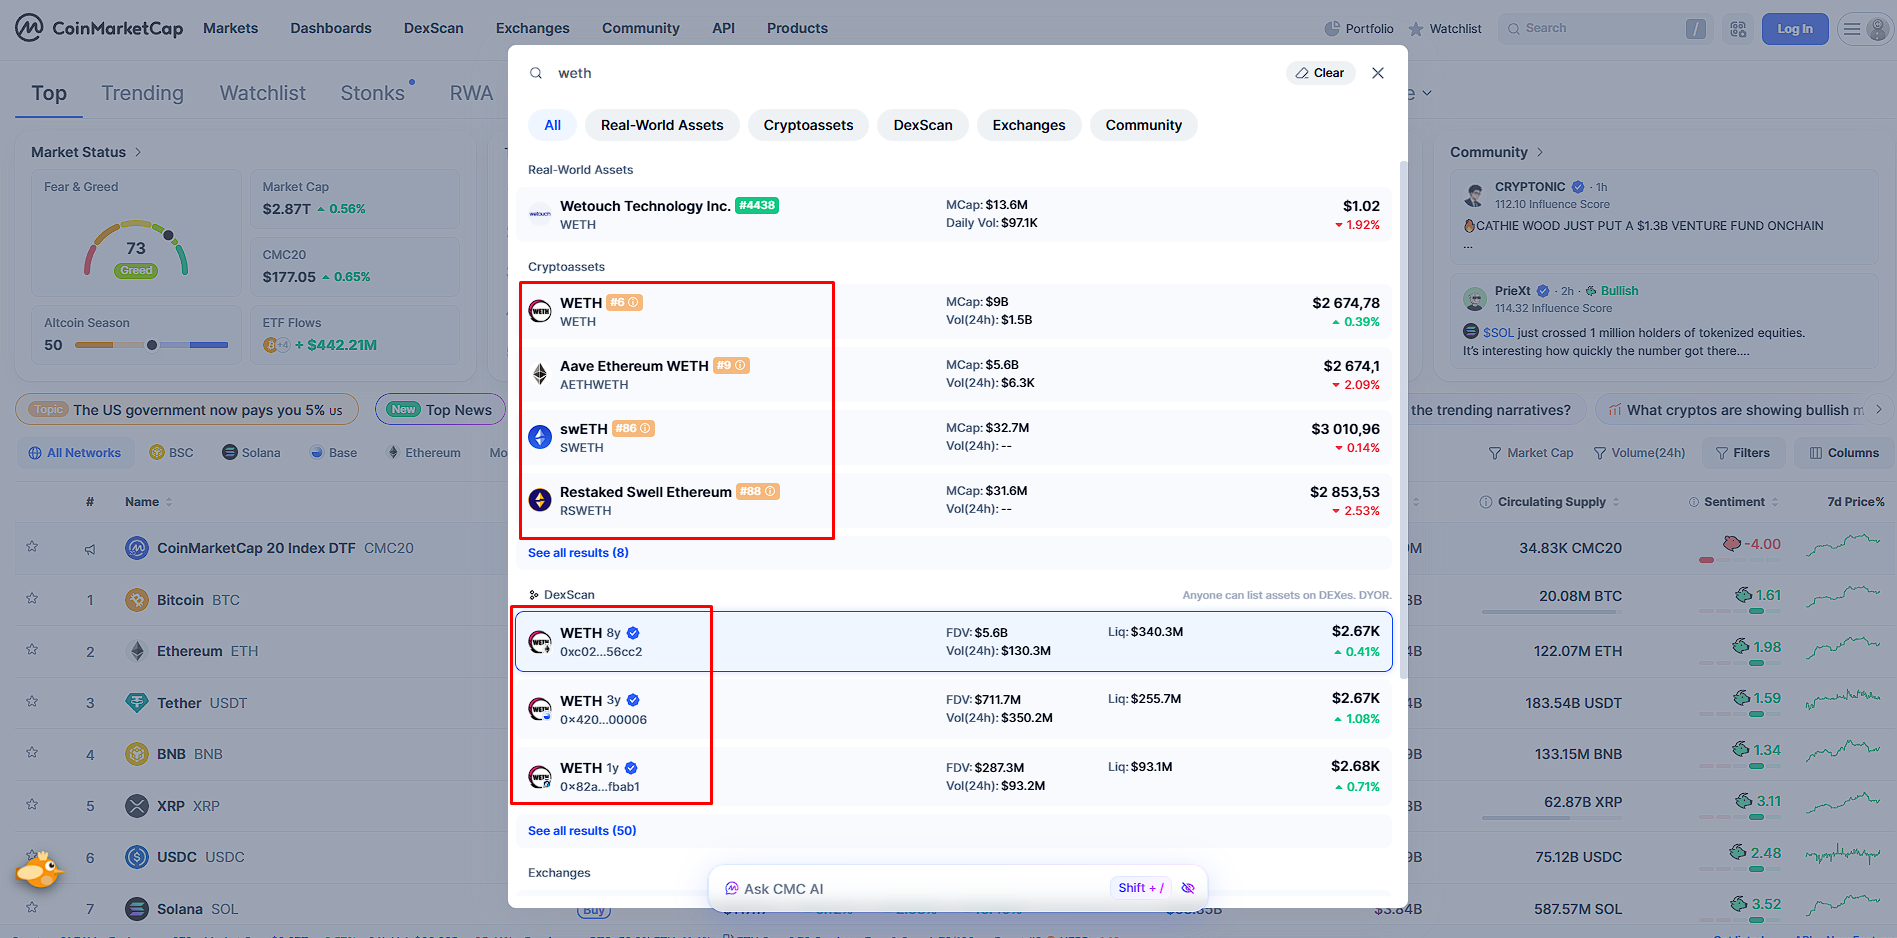
Task: Open the Columns selector
Action: (x=1844, y=453)
